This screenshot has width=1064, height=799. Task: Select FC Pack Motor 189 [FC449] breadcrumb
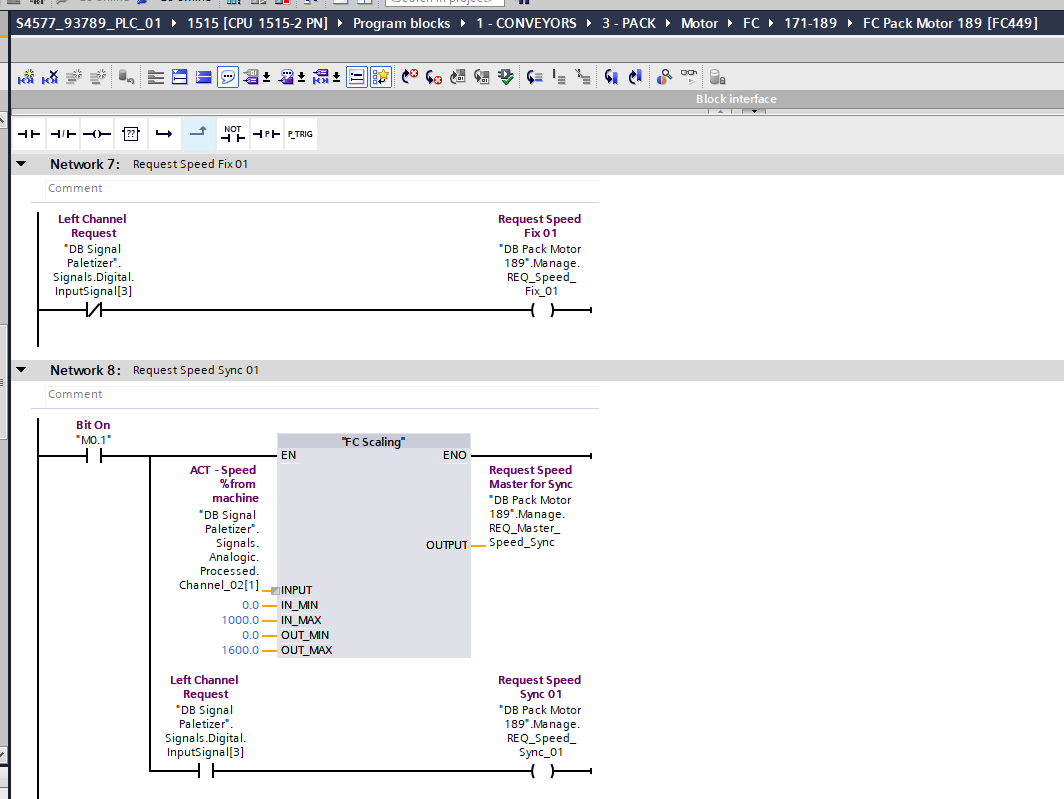(x=950, y=23)
